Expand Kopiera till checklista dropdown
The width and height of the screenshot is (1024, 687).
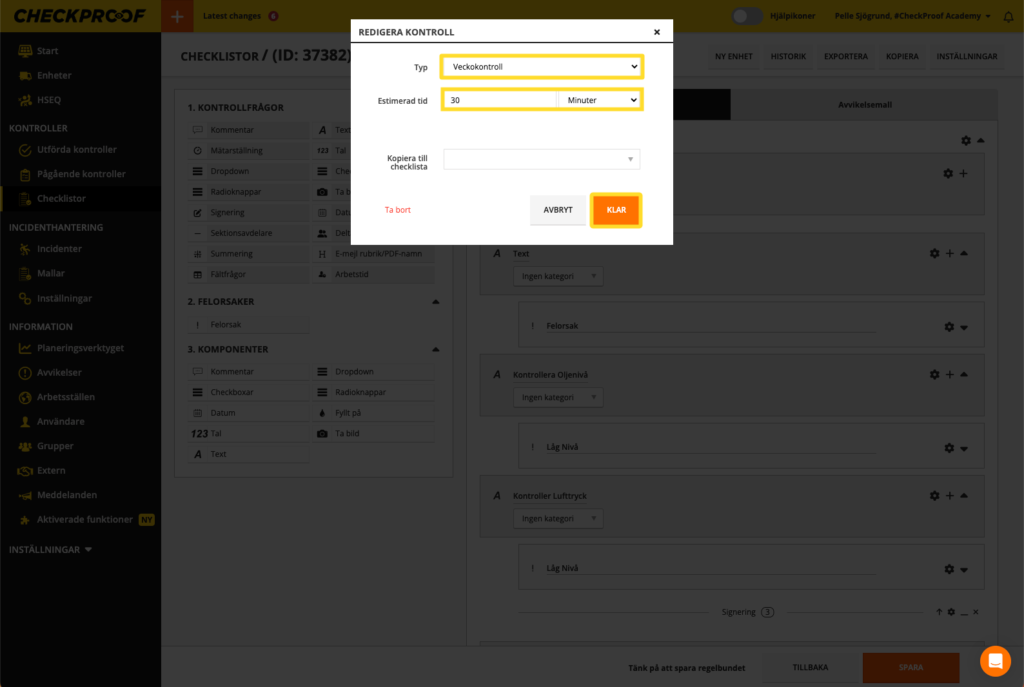tap(541, 159)
